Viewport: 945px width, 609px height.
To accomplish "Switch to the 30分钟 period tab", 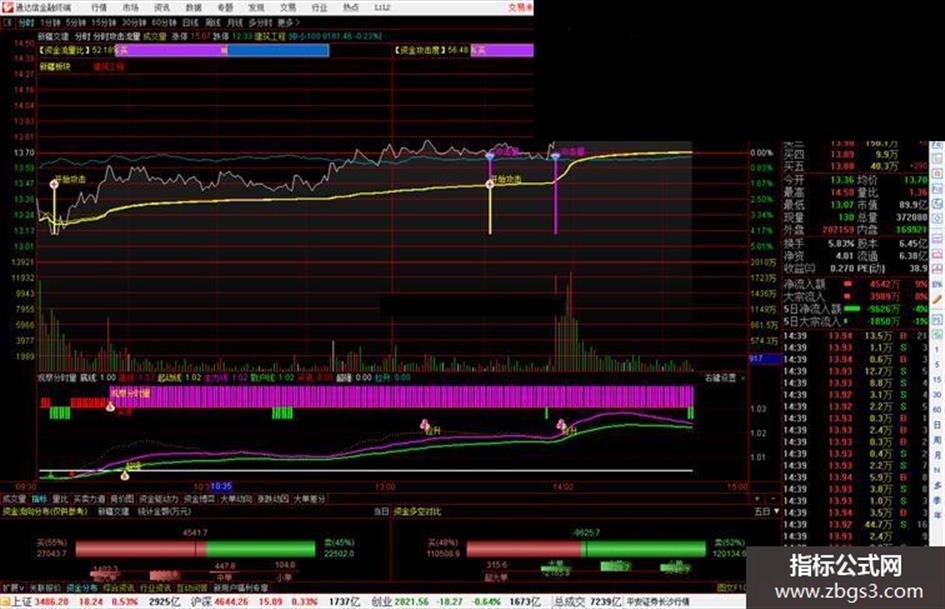I will click(x=134, y=22).
